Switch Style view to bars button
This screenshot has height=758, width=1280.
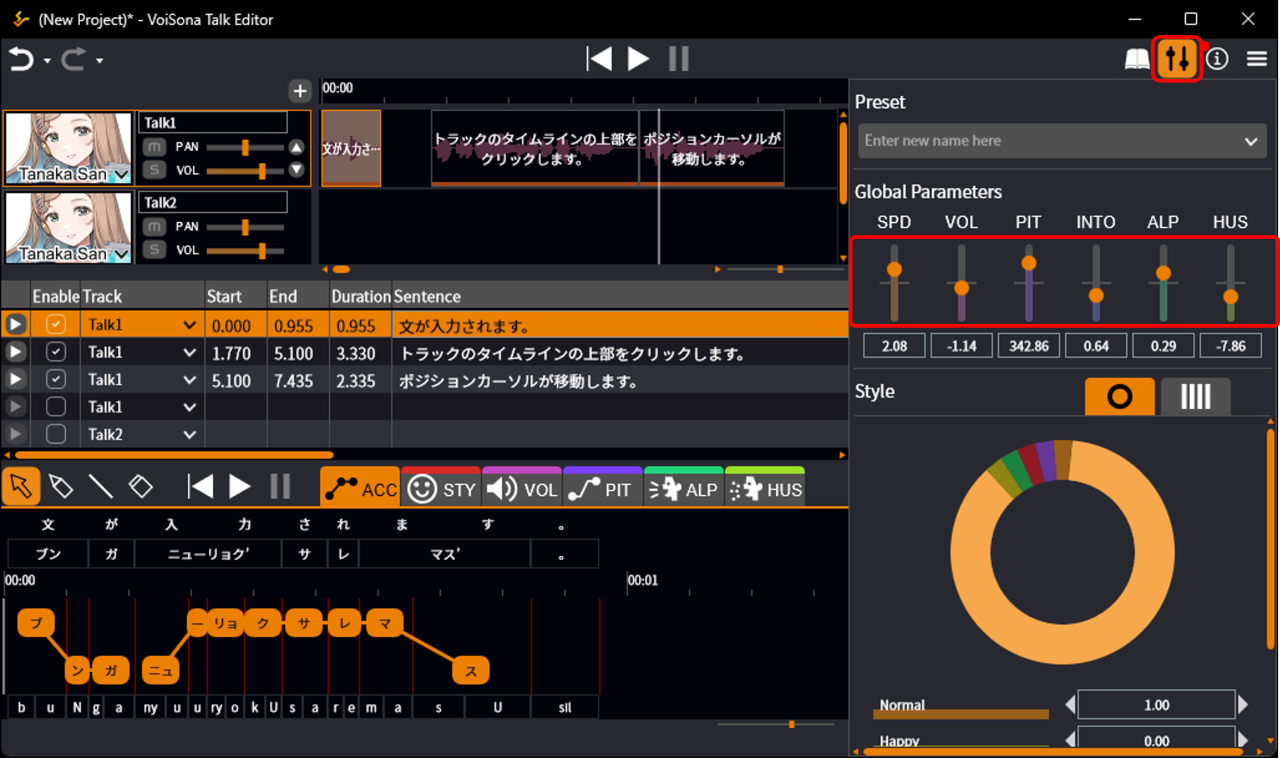click(x=1195, y=397)
